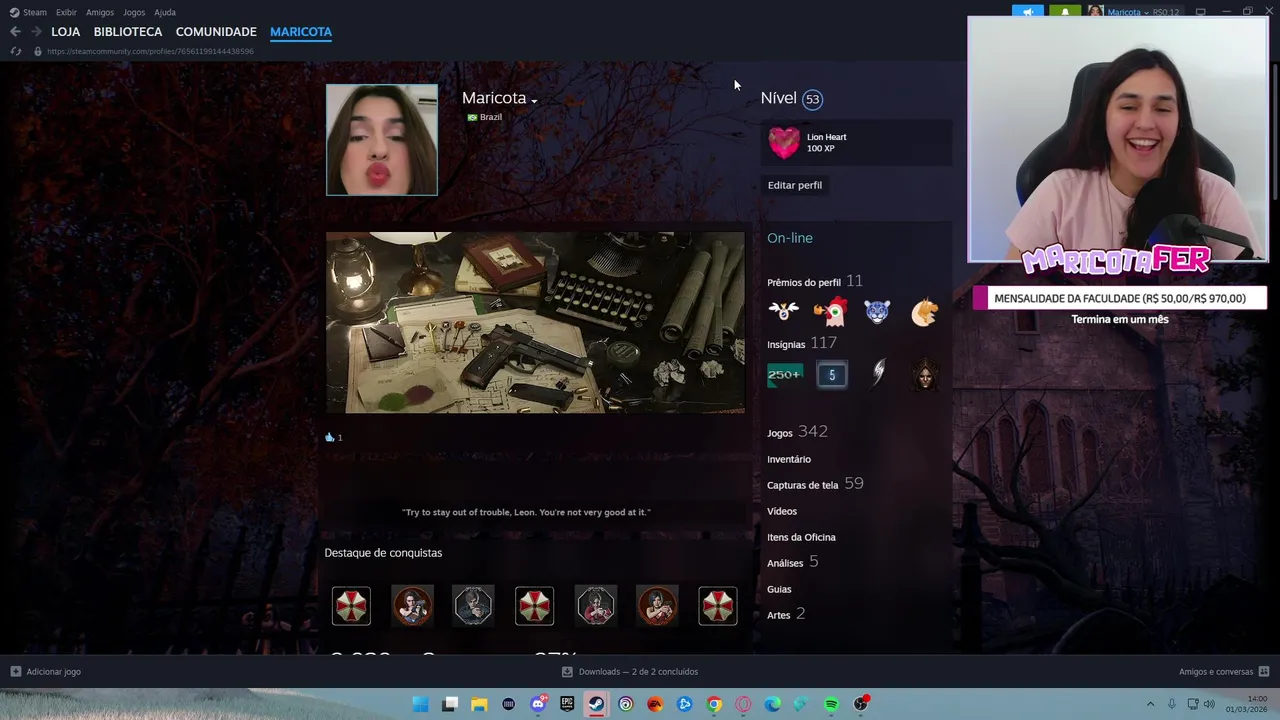
Task: Open the Ajuda menu
Action: (x=165, y=12)
